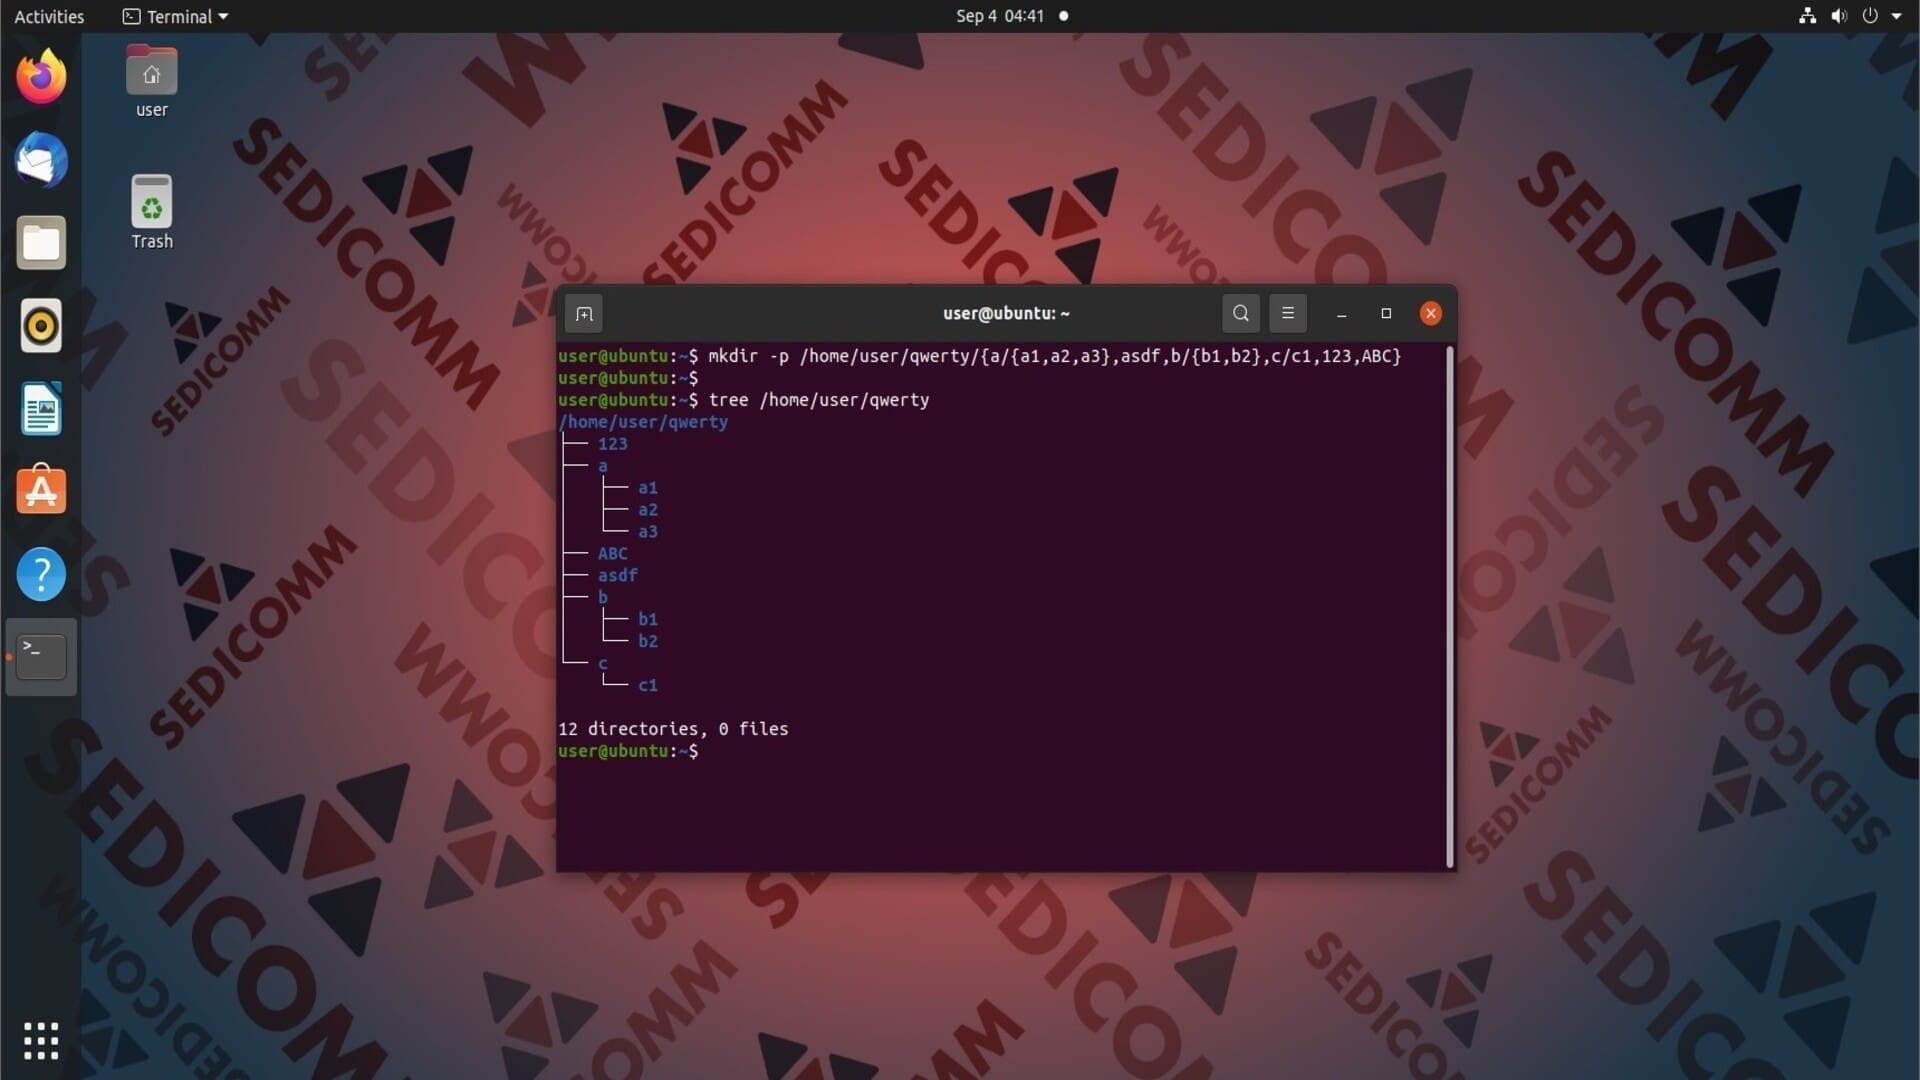Launch Thunderbird mail from the dock
Screen dimensions: 1920x1080
(x=41, y=160)
